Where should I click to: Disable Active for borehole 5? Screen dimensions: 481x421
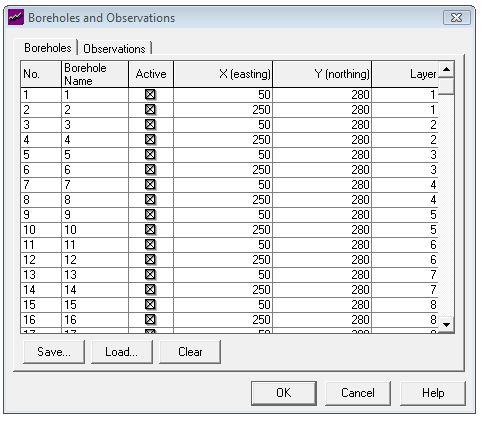[150, 155]
